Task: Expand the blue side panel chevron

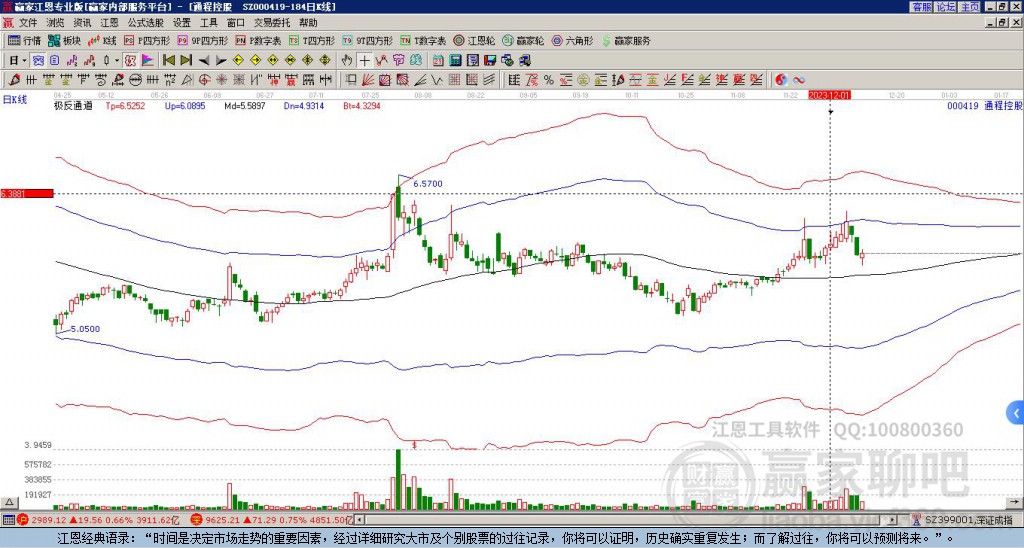Action: pyautogui.click(x=1015, y=413)
